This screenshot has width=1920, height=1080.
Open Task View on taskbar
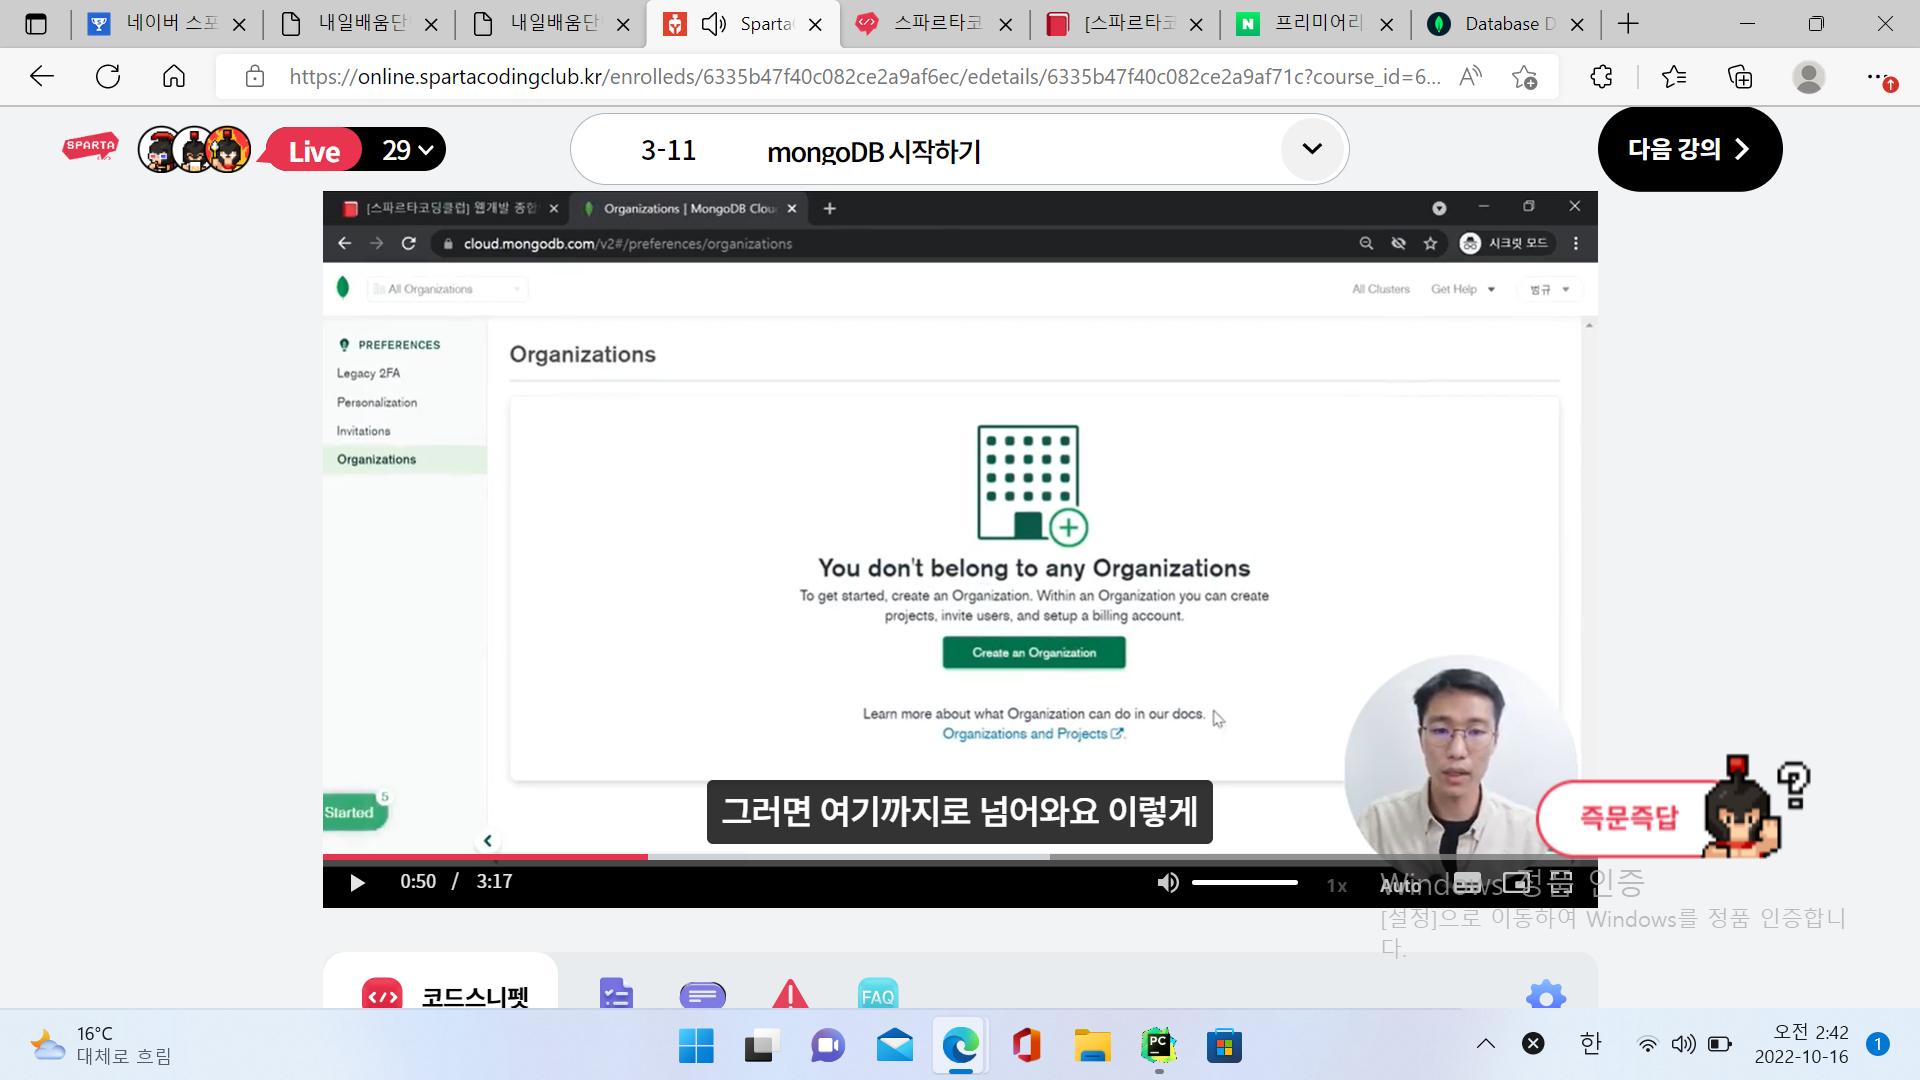[762, 1046]
